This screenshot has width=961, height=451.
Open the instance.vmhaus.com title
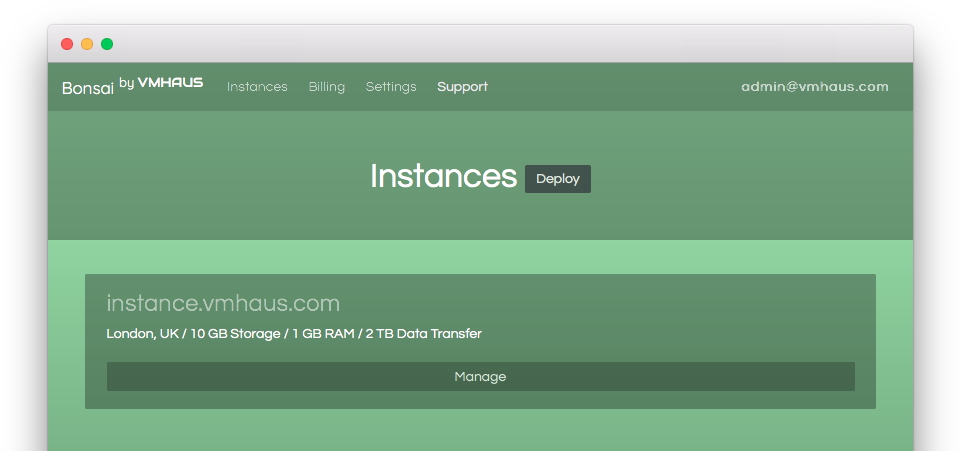(x=223, y=303)
